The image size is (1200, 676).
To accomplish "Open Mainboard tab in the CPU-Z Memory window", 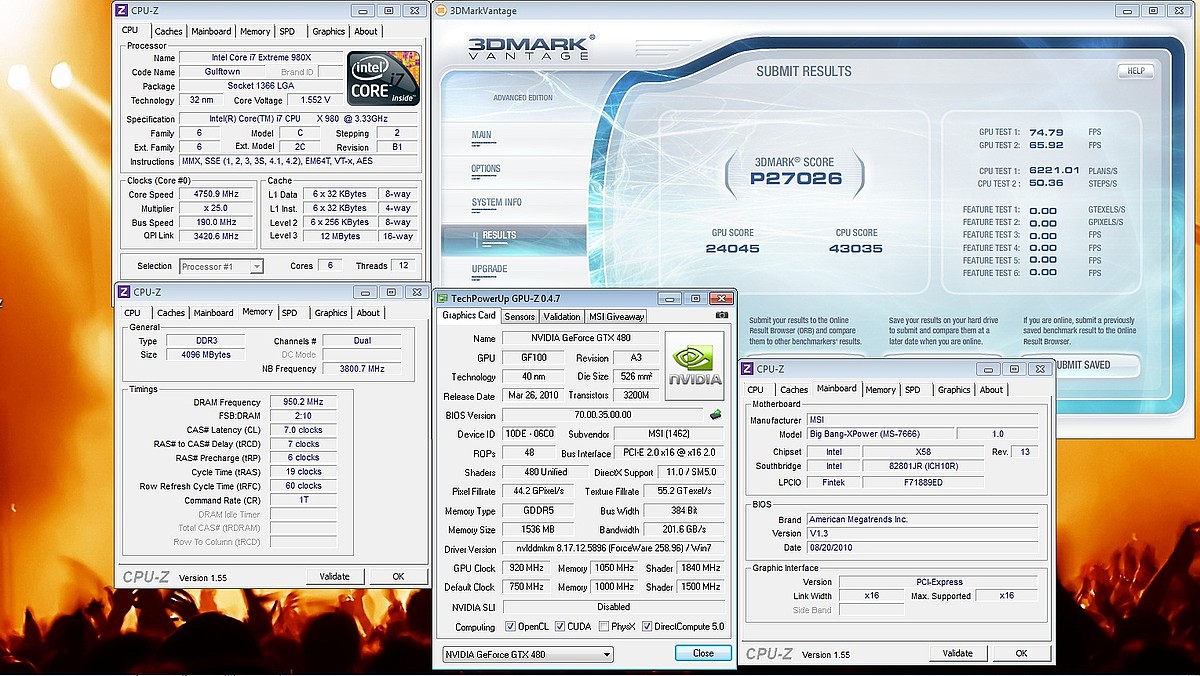I will point(213,313).
